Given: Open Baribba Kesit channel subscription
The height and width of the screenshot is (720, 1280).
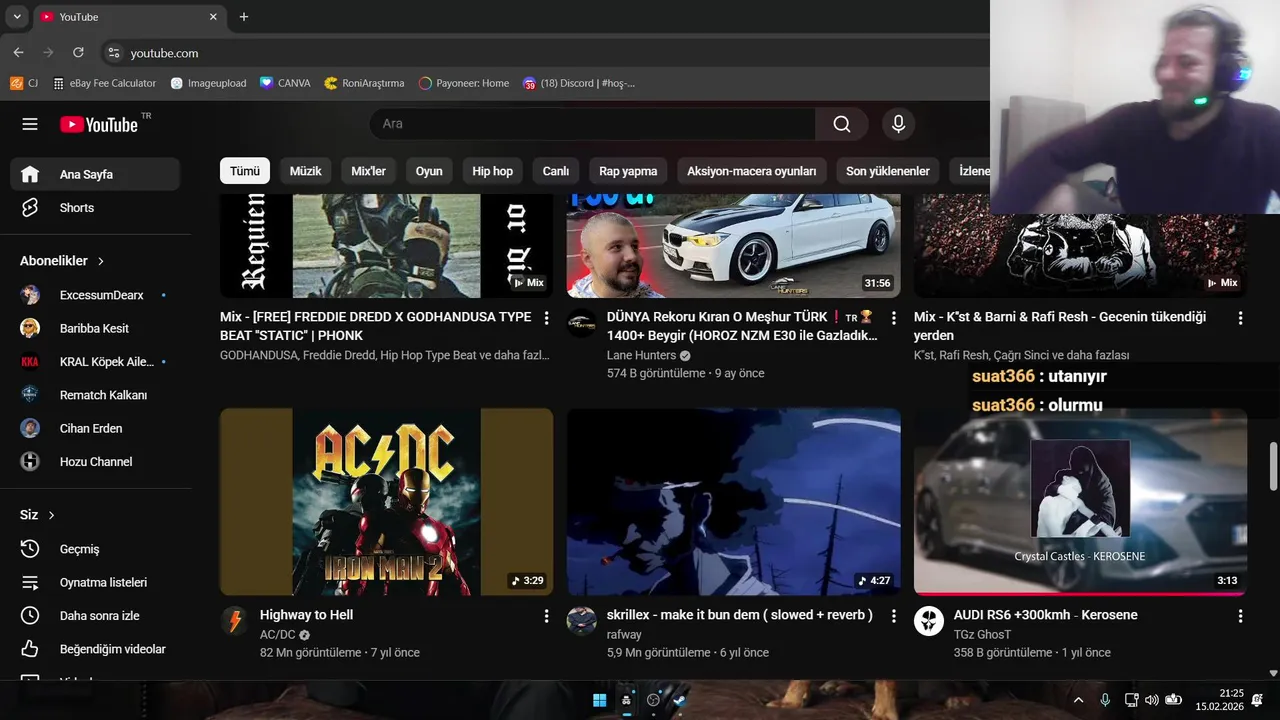Looking at the screenshot, I should (x=95, y=328).
